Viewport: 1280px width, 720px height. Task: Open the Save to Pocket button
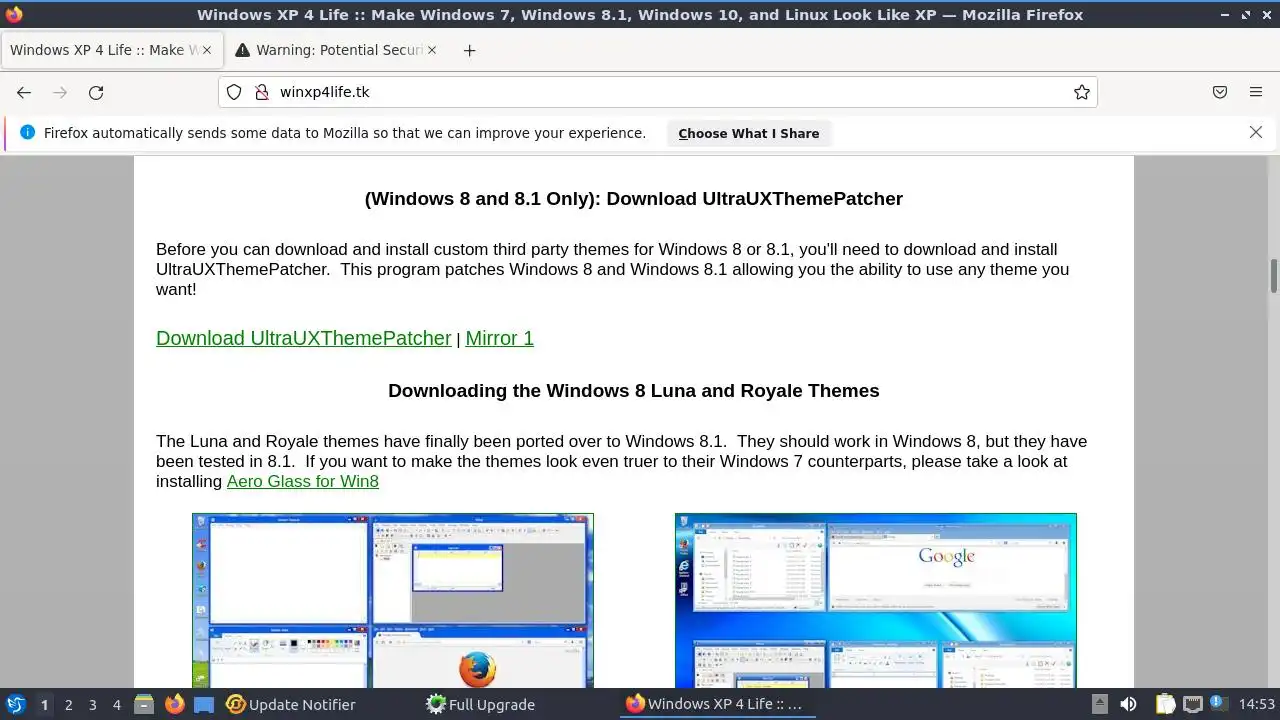pos(1220,92)
